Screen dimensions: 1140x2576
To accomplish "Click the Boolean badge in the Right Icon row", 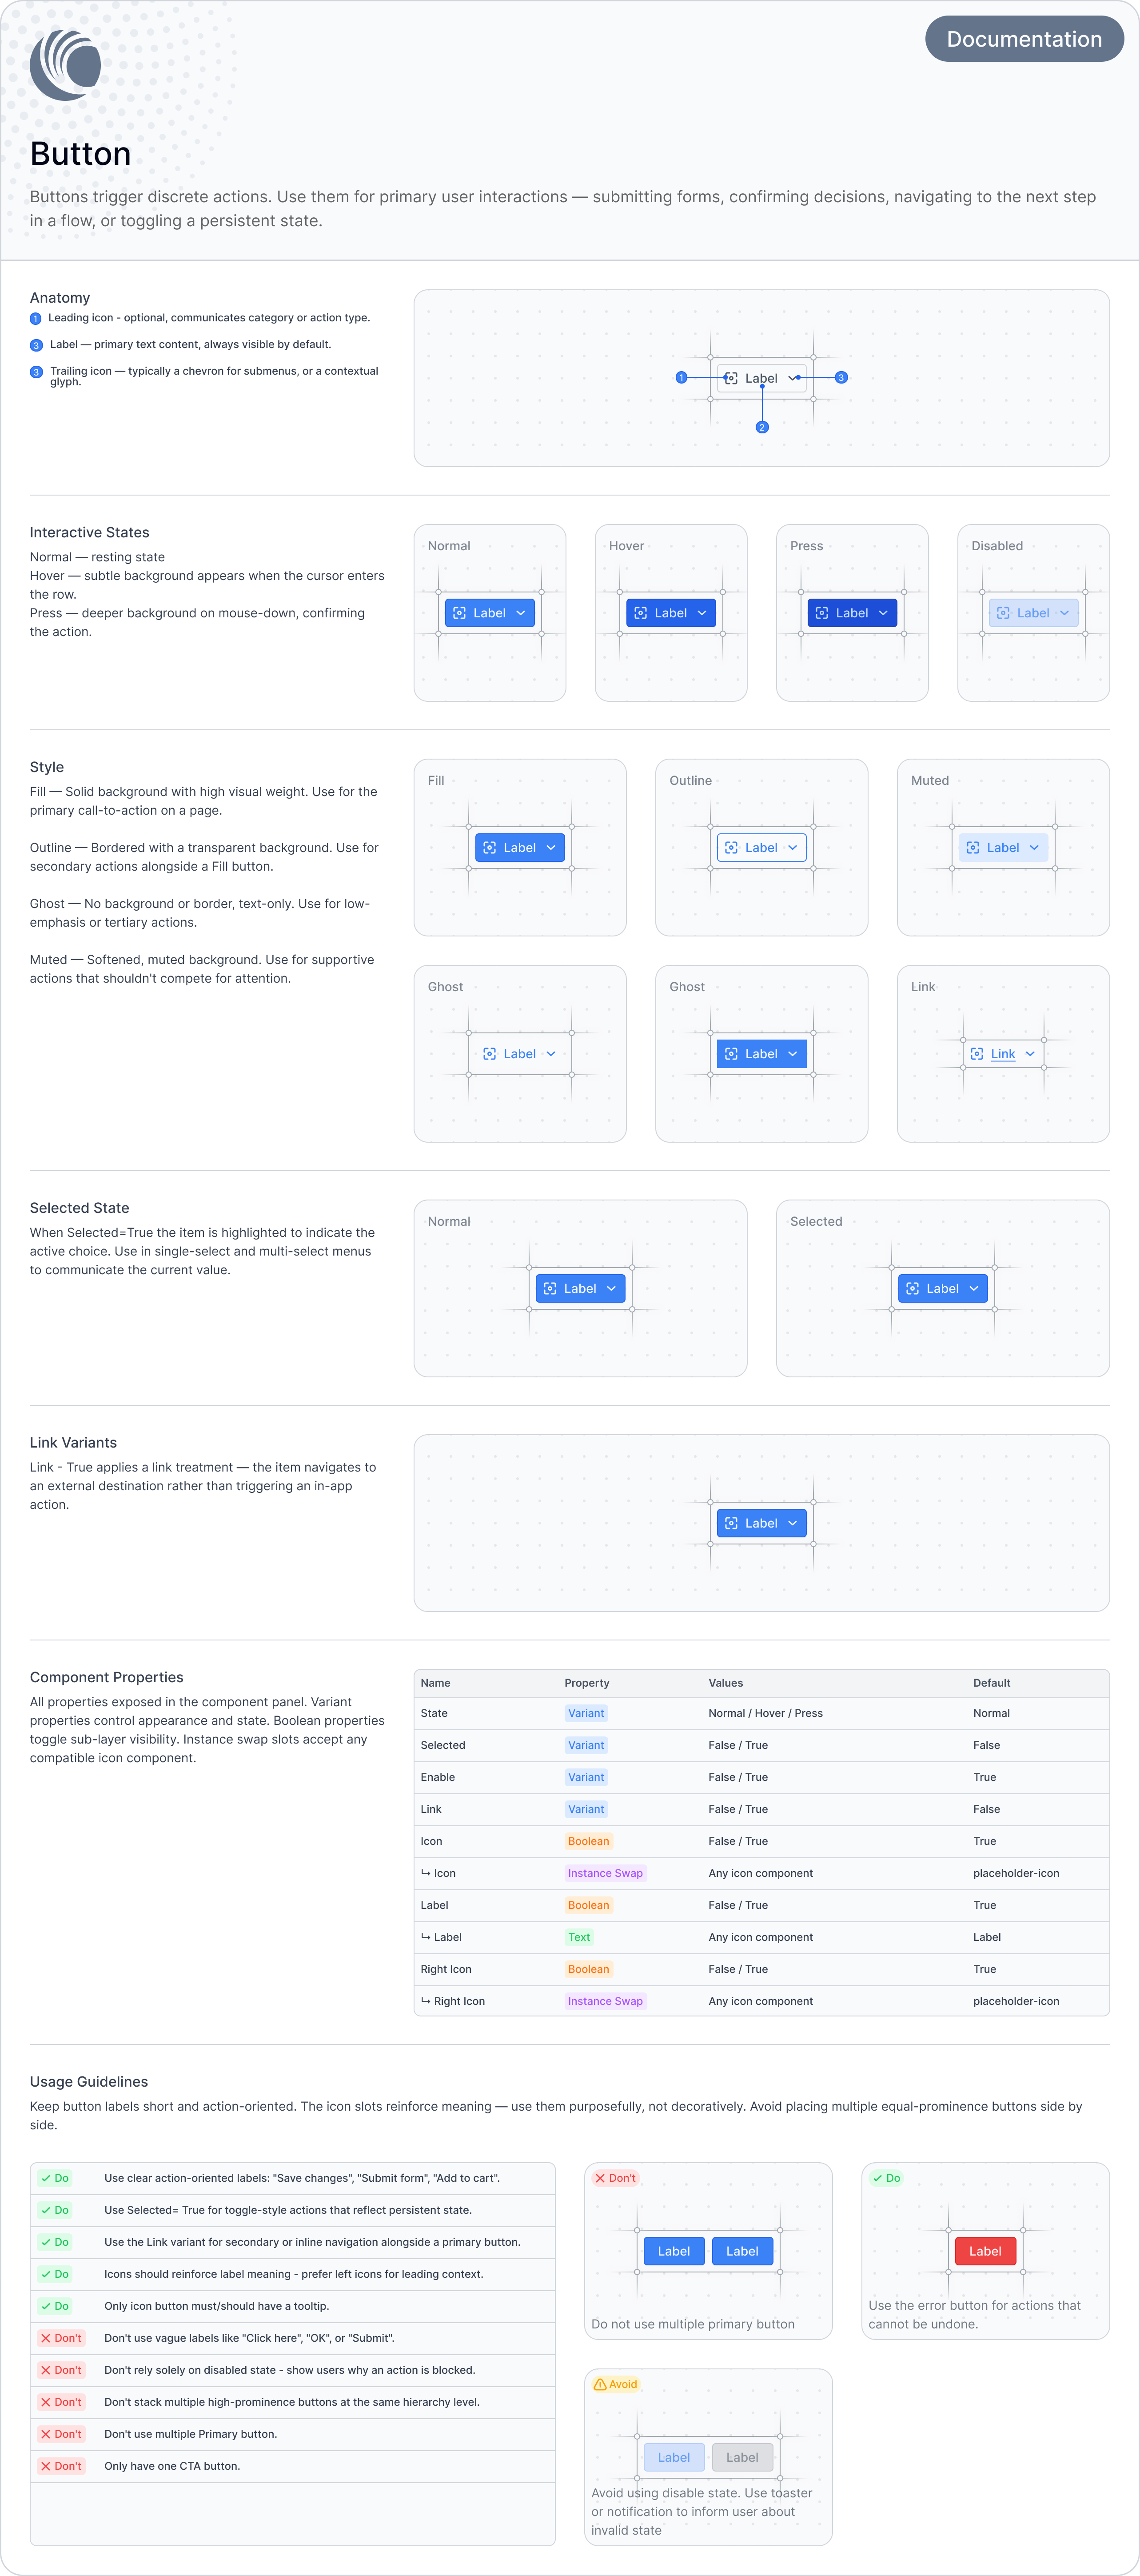I will click(589, 1969).
